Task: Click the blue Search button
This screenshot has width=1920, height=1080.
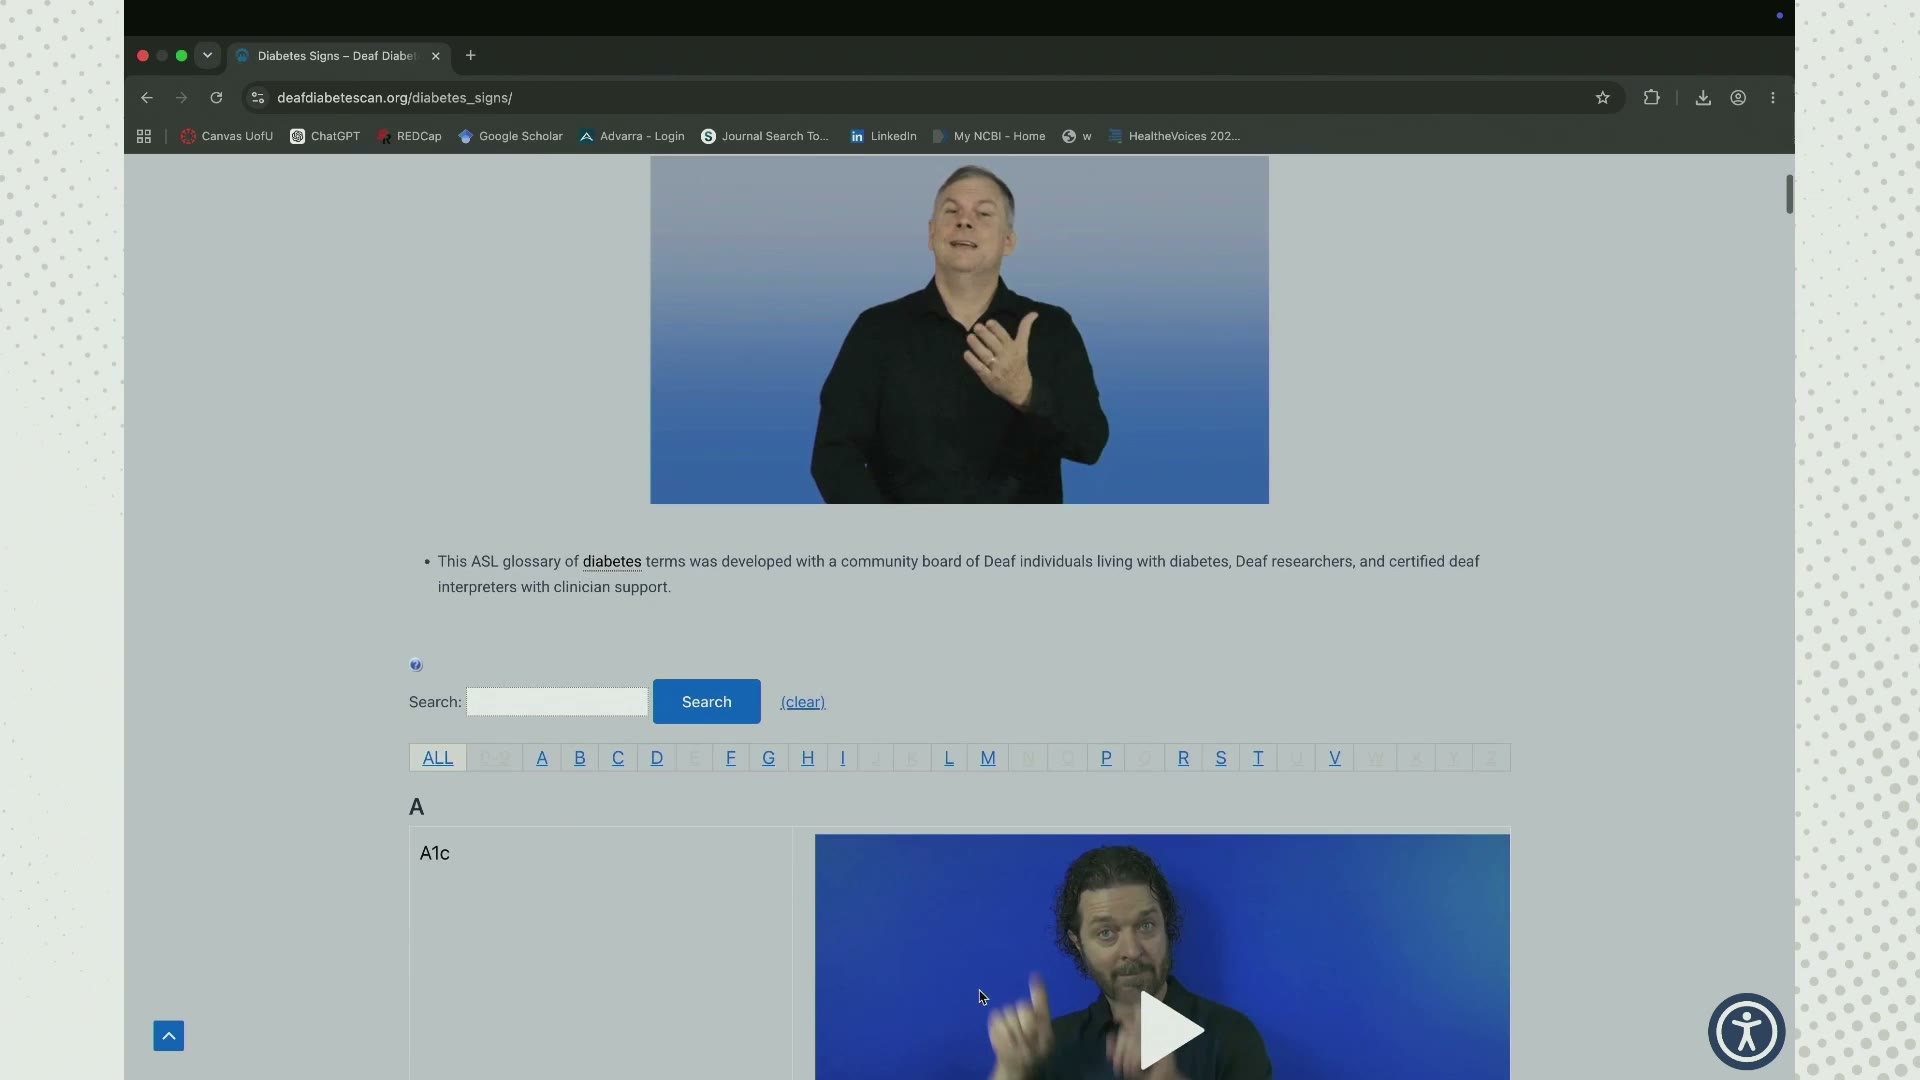Action: [x=707, y=702]
